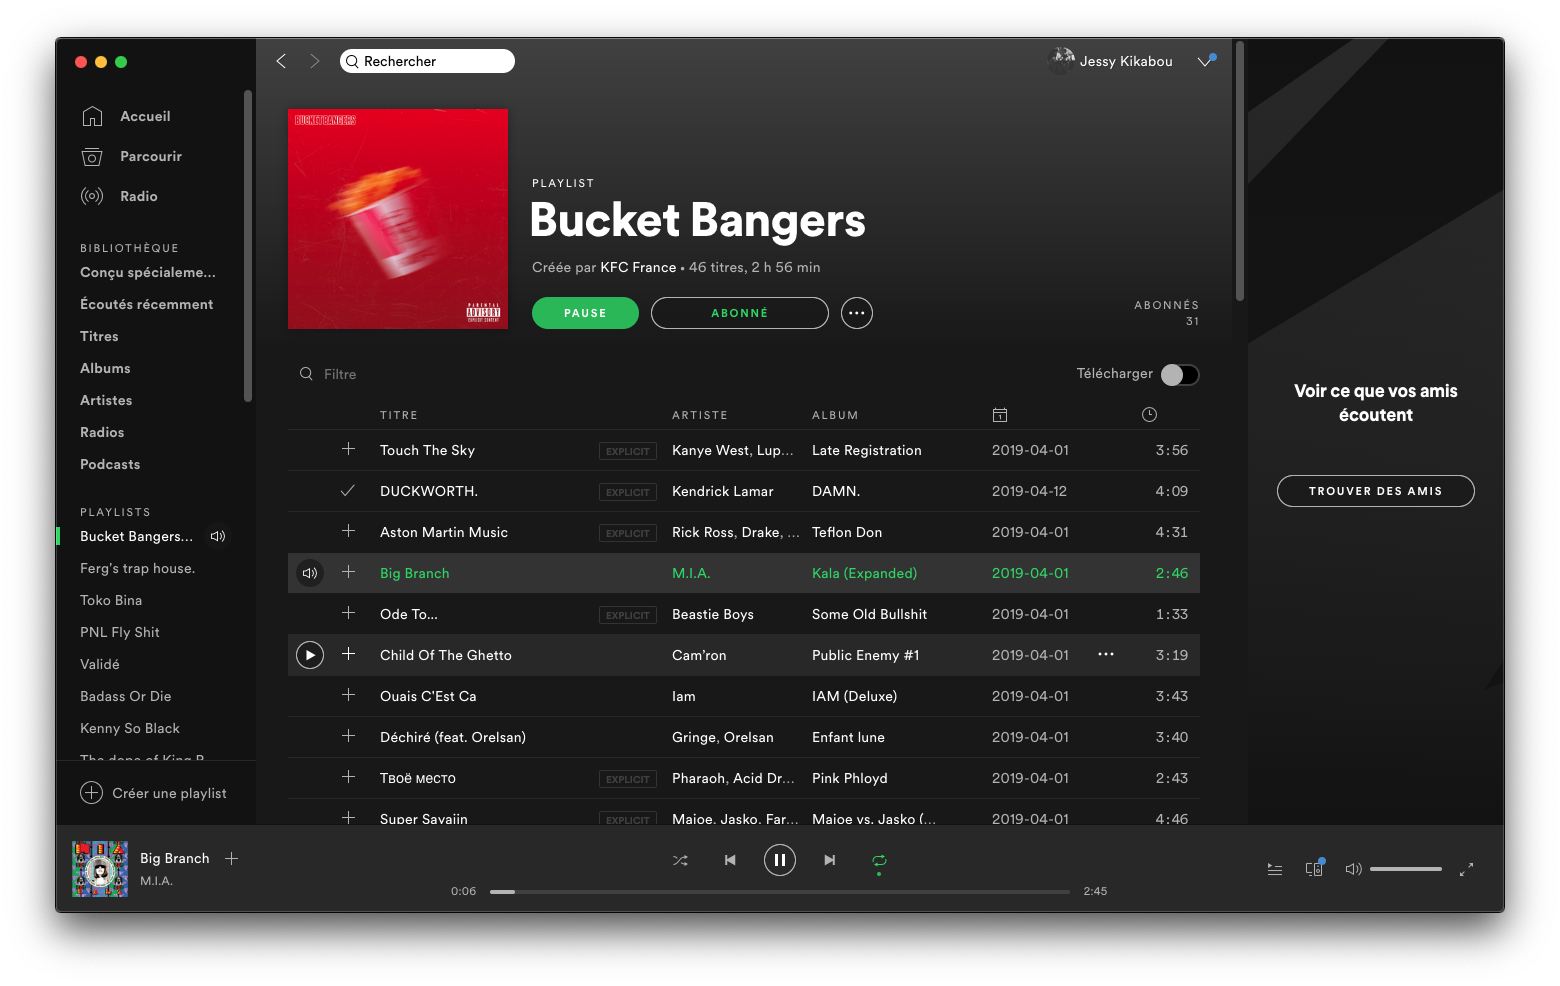The height and width of the screenshot is (986, 1560).
Task: Open the play queue
Action: (x=1274, y=869)
